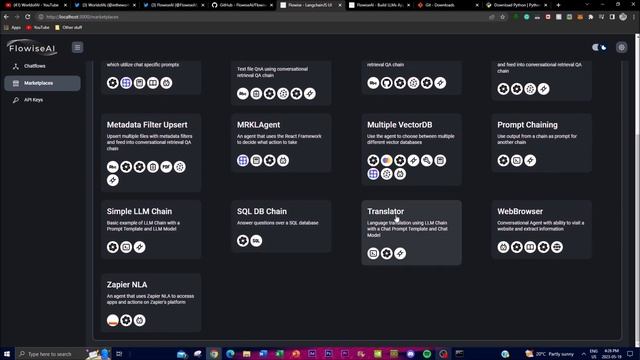
Task: Select Marketplaces in the sidebar
Action: click(42, 83)
